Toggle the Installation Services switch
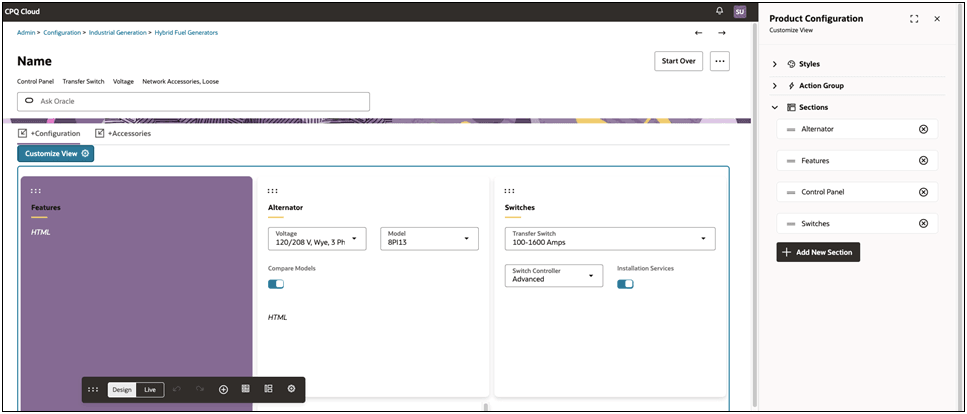967x414 pixels. tap(625, 284)
